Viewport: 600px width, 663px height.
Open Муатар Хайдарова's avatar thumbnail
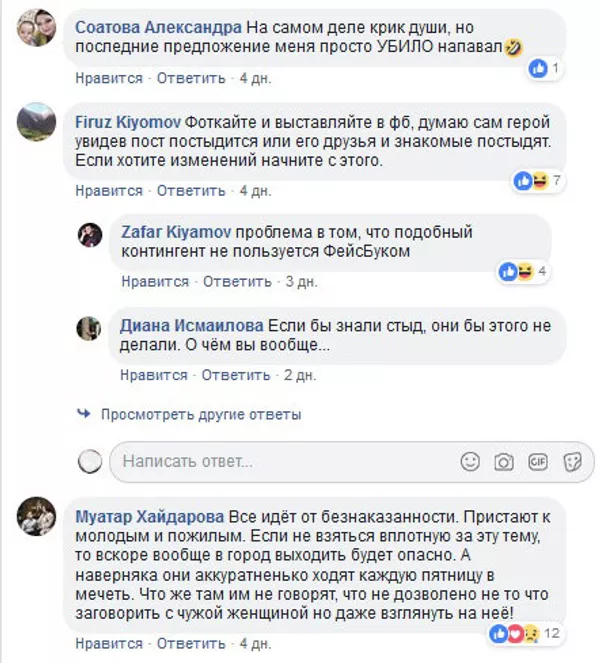tap(38, 516)
